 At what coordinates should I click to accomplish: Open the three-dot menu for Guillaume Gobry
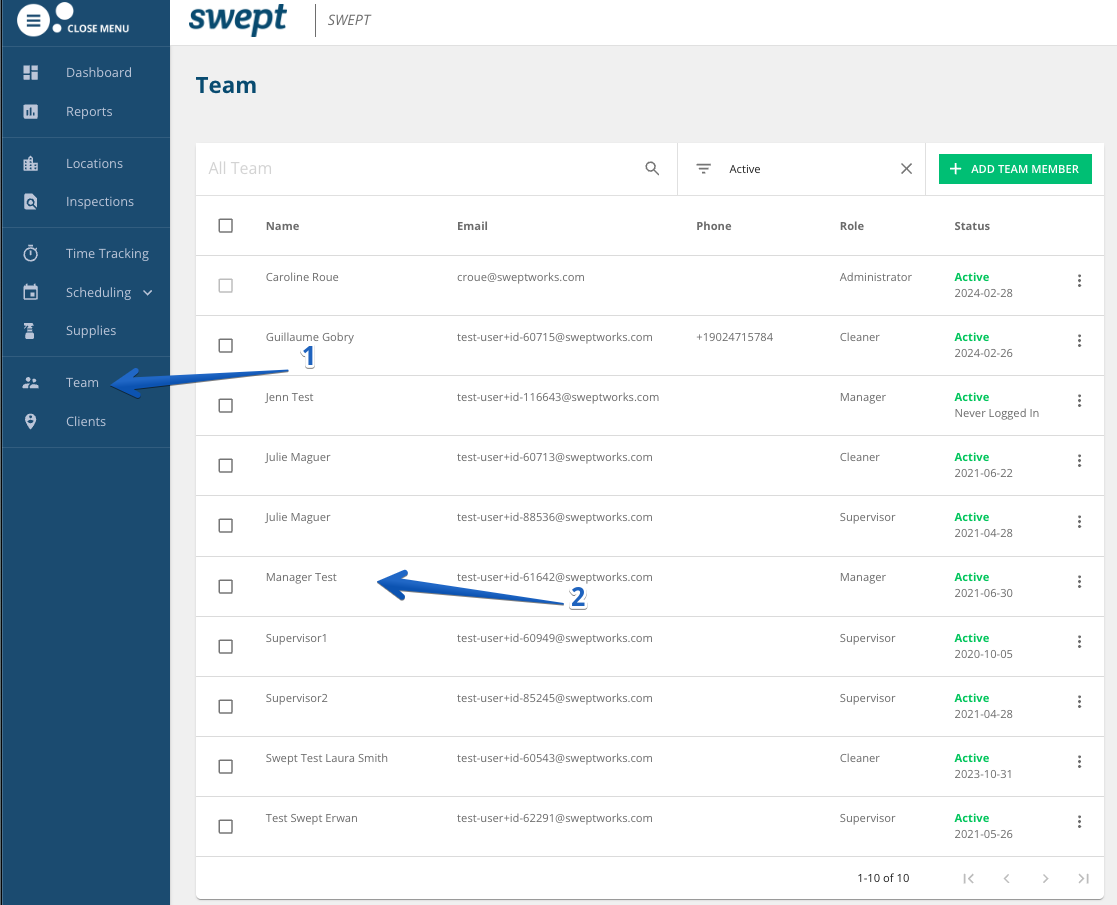coord(1079,339)
